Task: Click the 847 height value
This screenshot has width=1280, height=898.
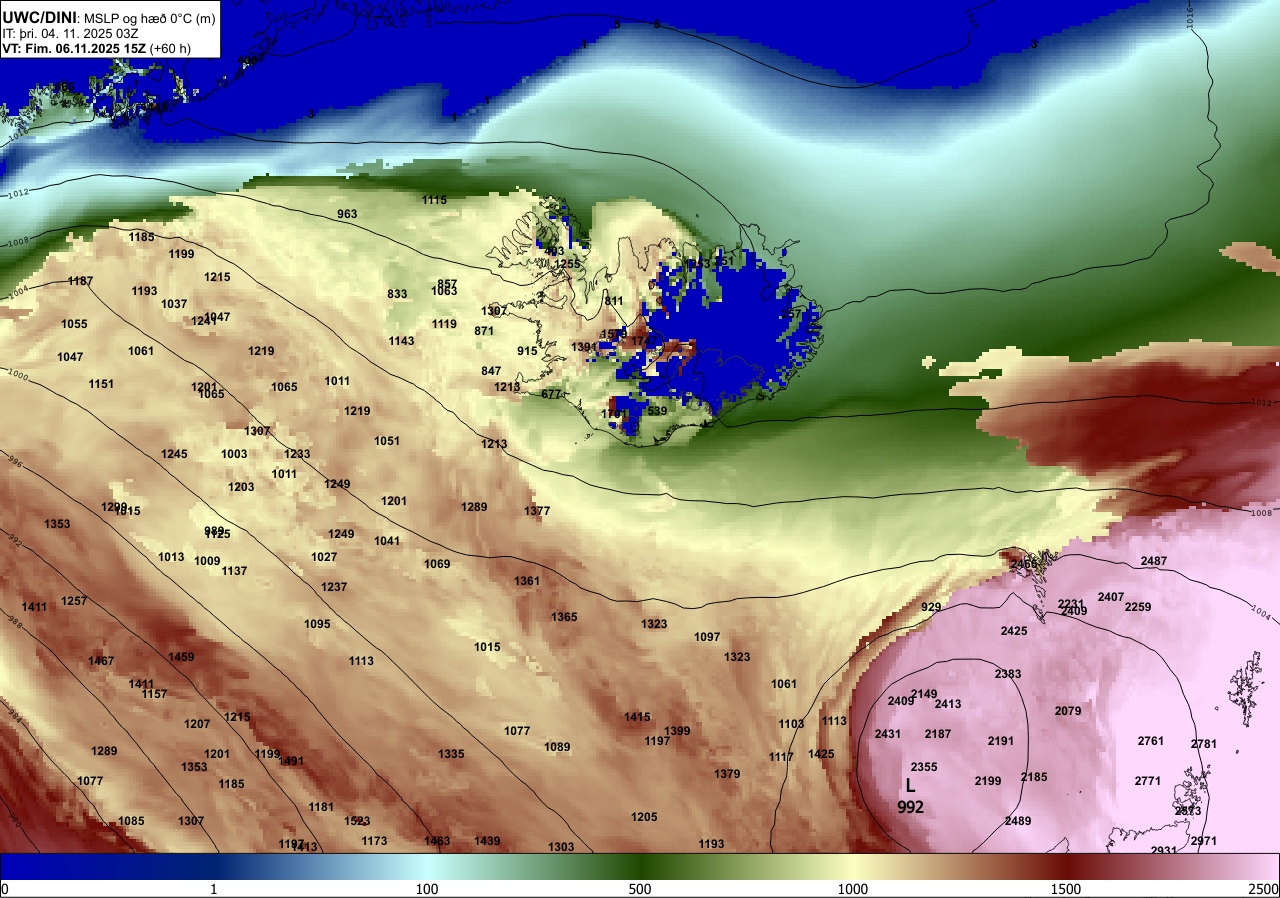Action: pos(491,371)
